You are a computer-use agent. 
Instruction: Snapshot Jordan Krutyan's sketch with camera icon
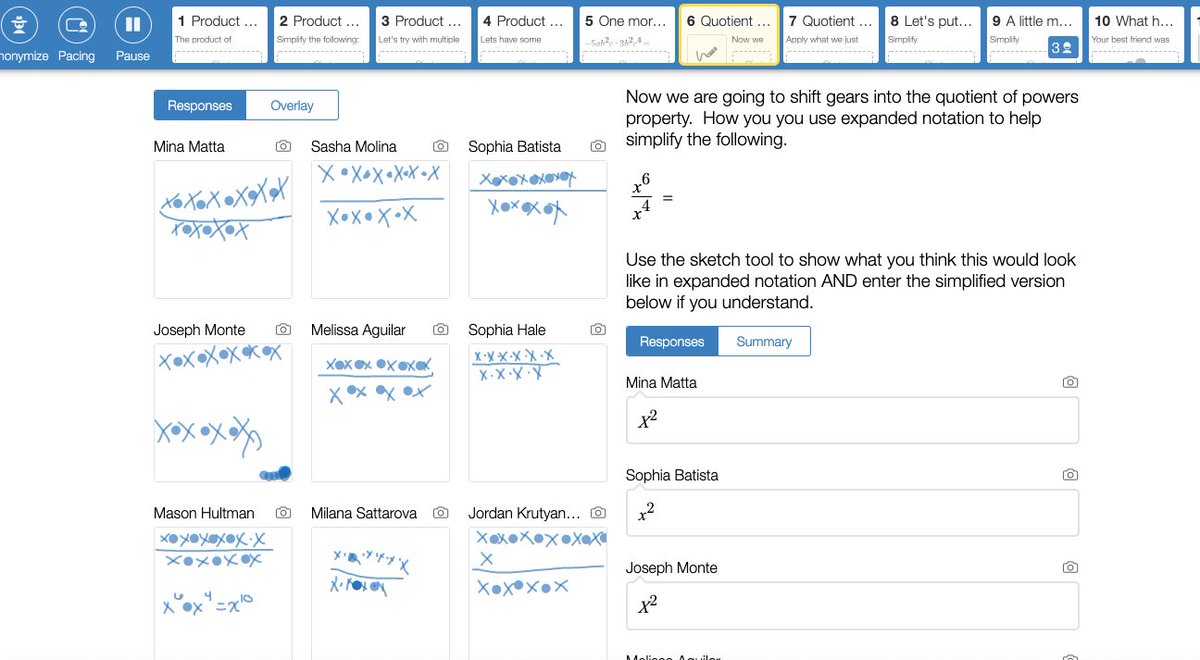click(598, 512)
